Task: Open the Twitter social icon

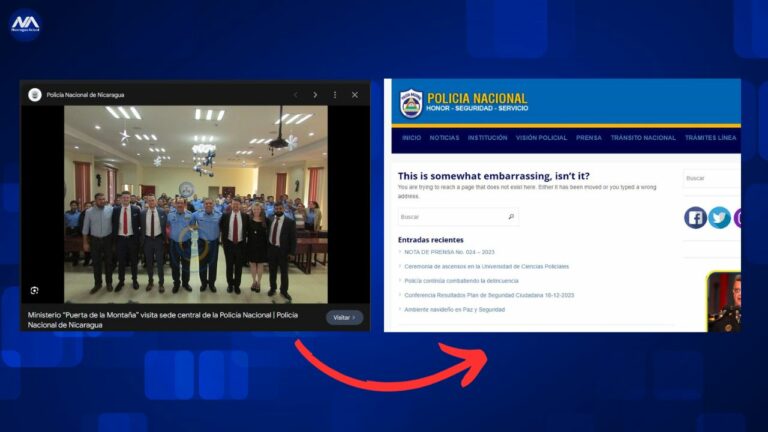Action: click(x=719, y=217)
